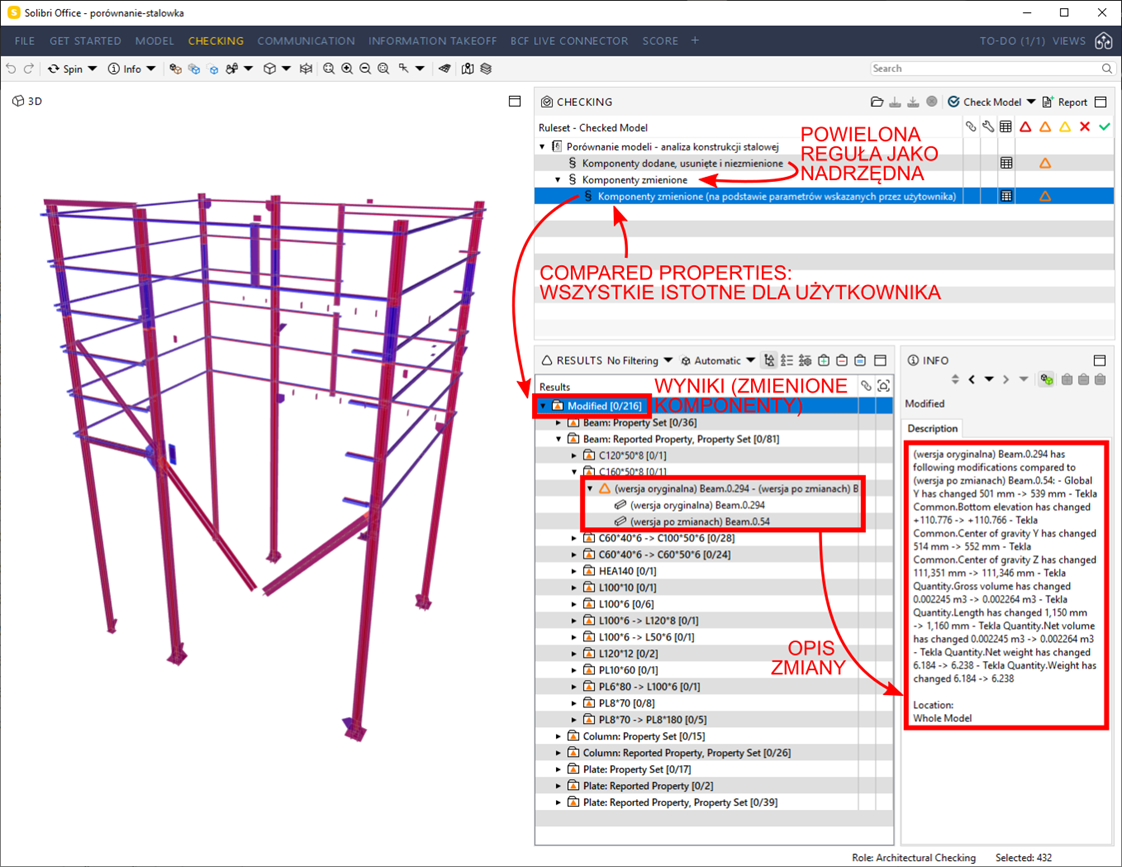Open the BCF LIVE CONNECTOR tab

569,41
